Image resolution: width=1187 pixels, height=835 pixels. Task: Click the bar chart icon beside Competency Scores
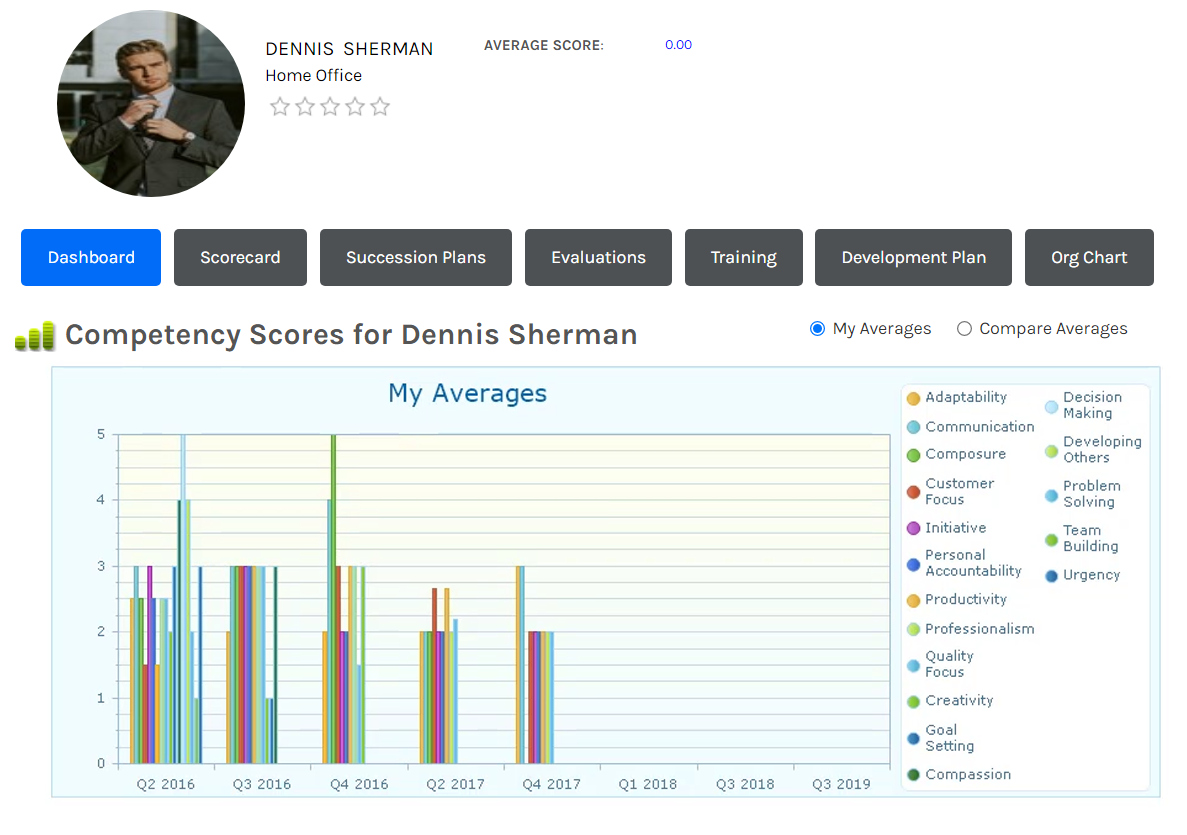pos(35,336)
